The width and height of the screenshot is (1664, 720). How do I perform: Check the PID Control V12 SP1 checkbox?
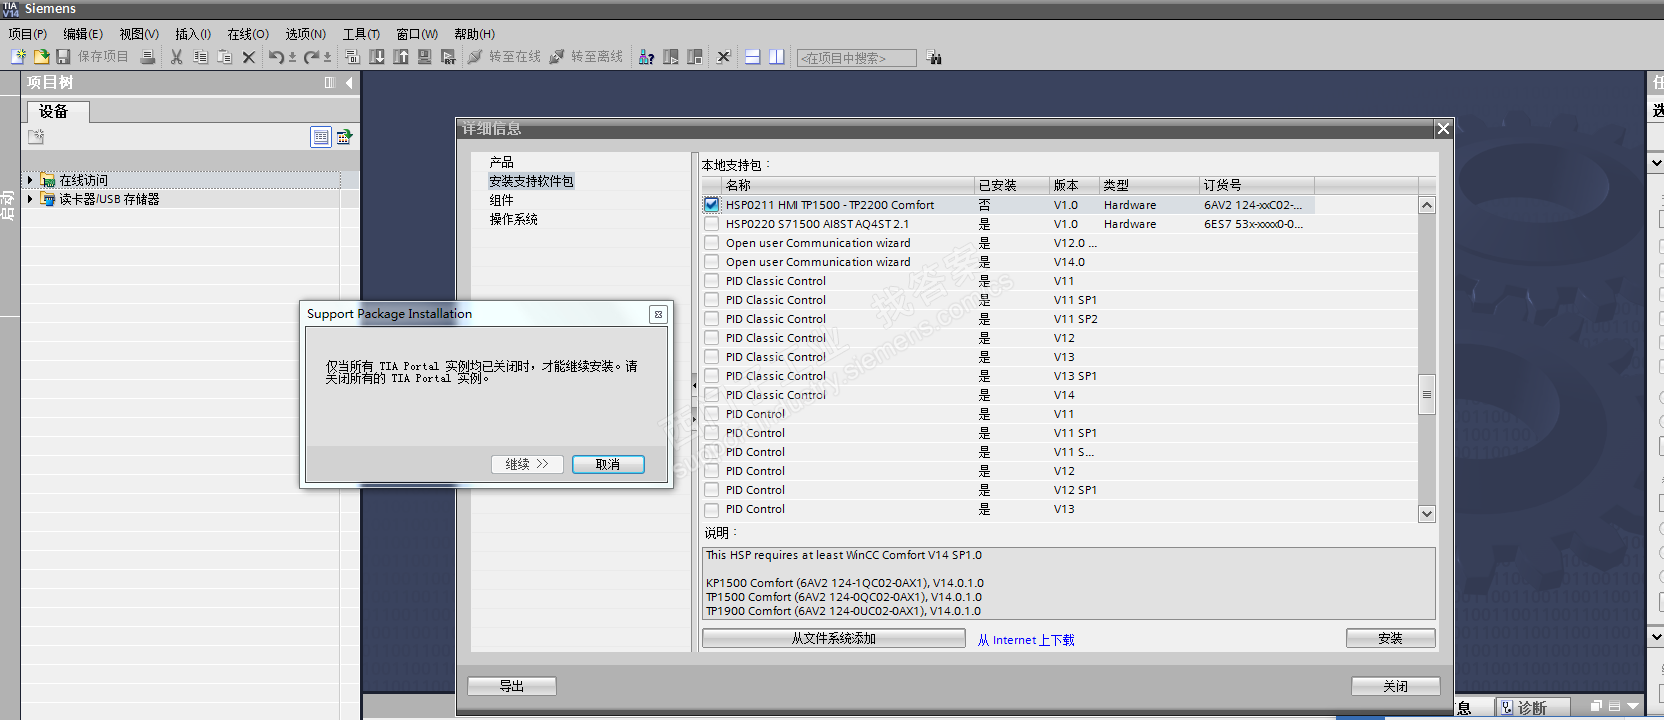click(712, 490)
